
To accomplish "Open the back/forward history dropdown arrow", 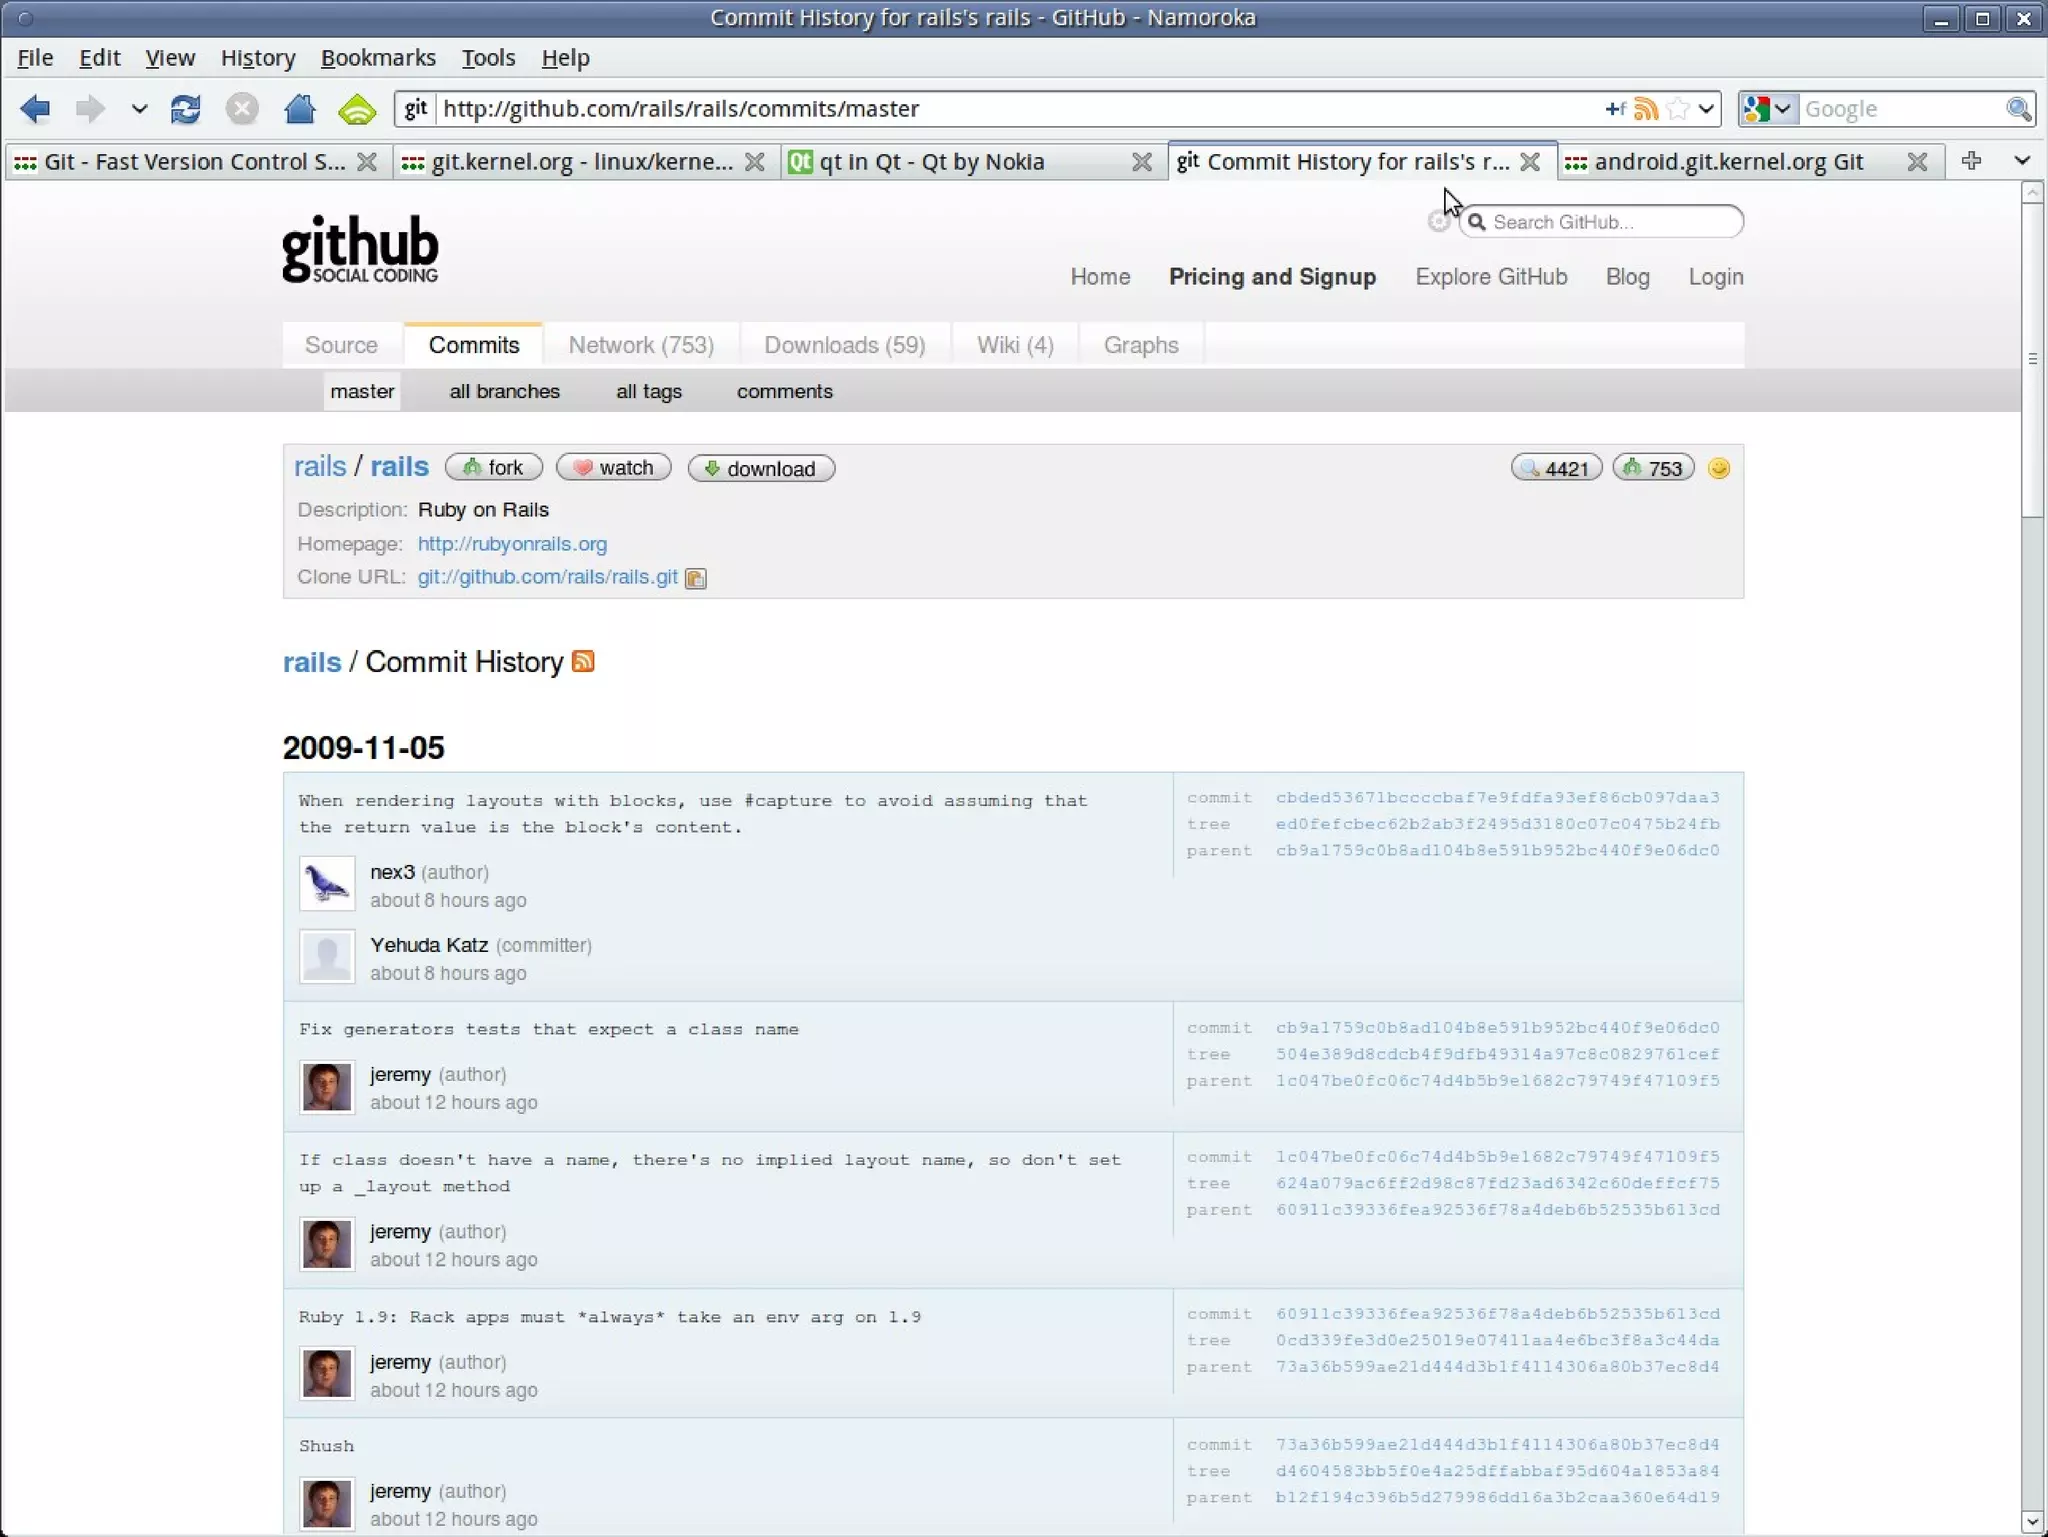I will coord(139,109).
